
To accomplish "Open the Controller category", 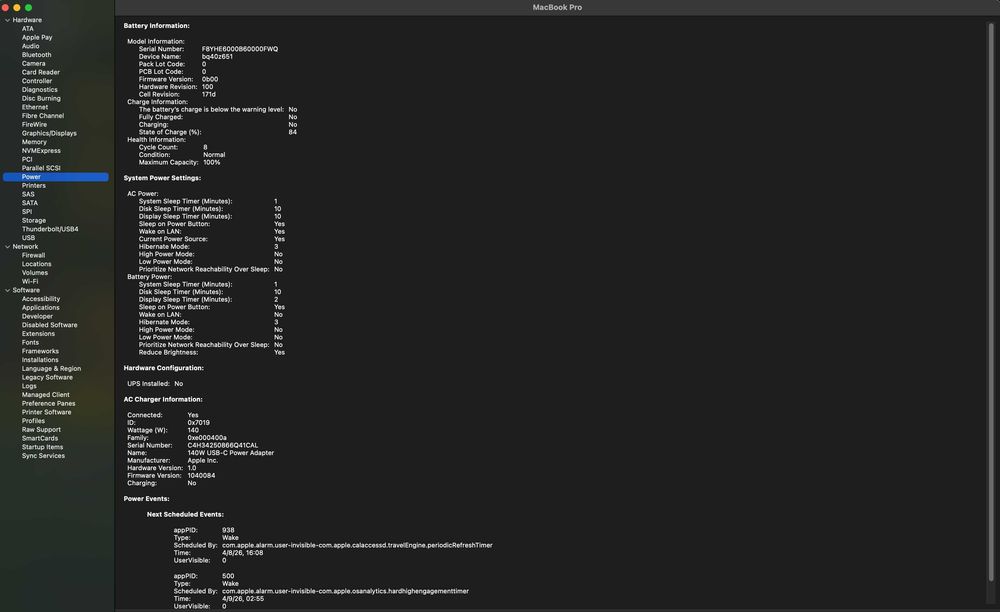I will [37, 81].
